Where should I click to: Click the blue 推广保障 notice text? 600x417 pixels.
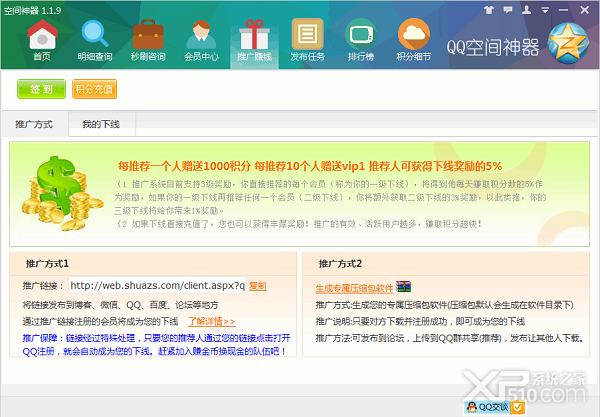(x=156, y=344)
